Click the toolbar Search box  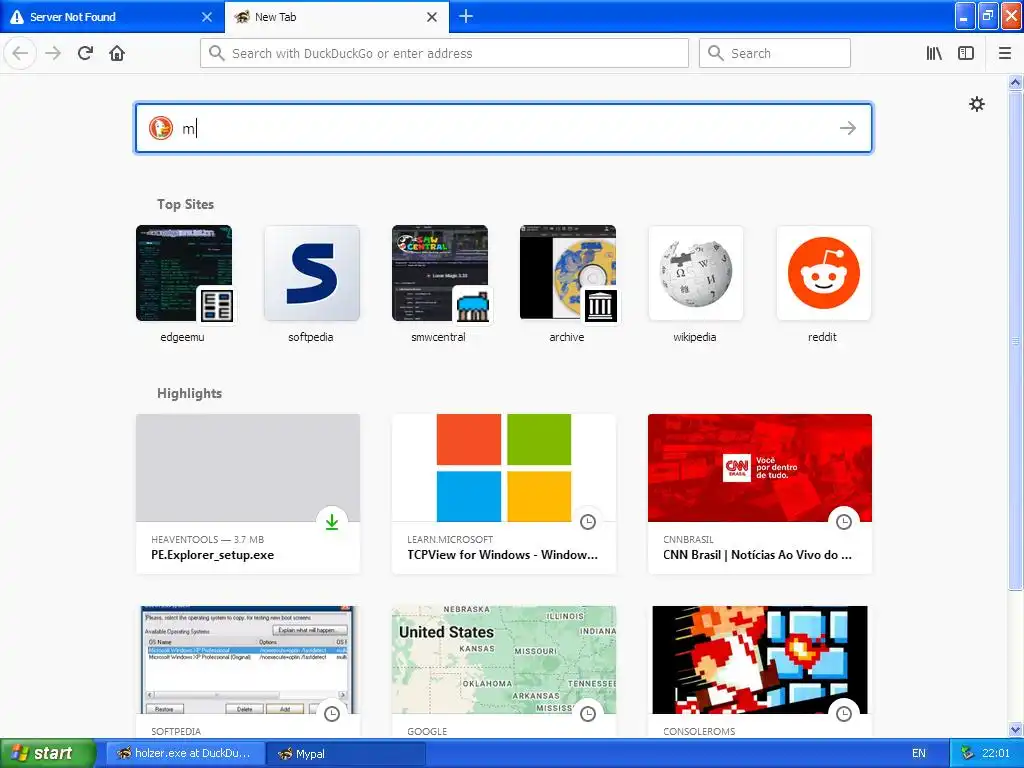click(x=775, y=53)
